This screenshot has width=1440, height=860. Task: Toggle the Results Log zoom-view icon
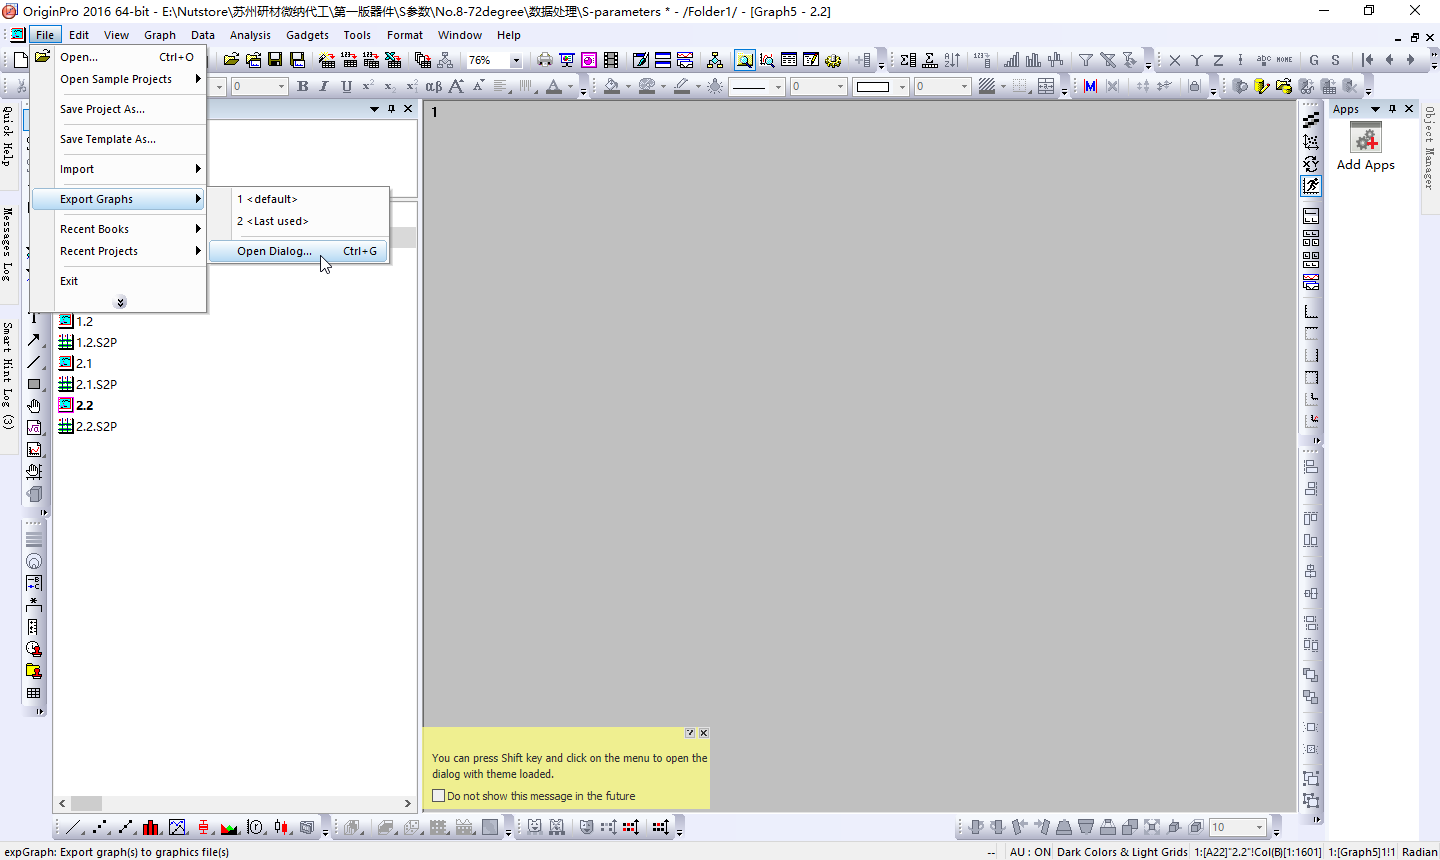[x=745, y=60]
